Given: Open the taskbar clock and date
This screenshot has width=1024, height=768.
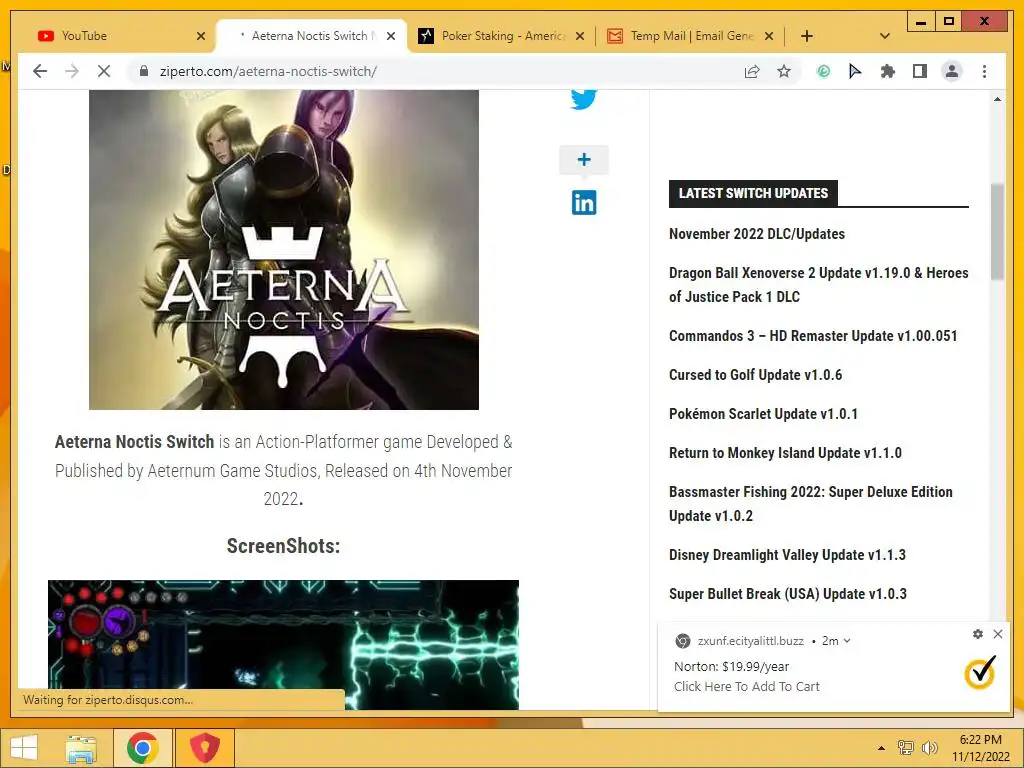Looking at the screenshot, I should (980, 748).
